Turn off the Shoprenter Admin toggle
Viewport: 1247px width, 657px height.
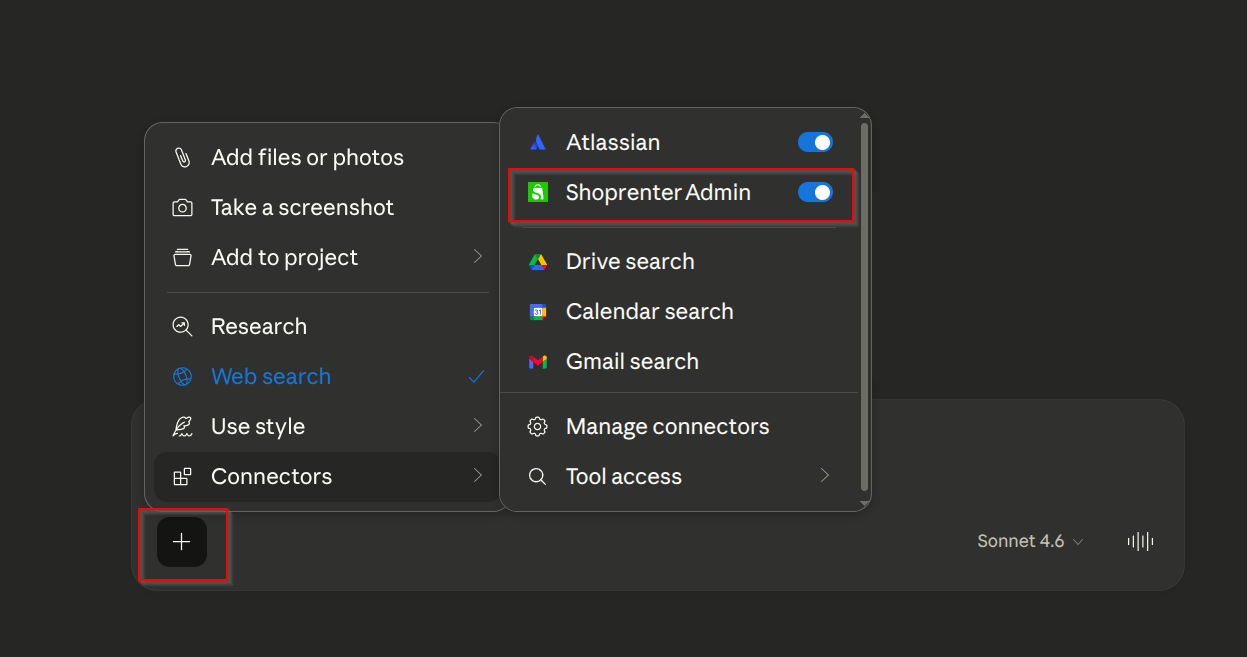[815, 192]
